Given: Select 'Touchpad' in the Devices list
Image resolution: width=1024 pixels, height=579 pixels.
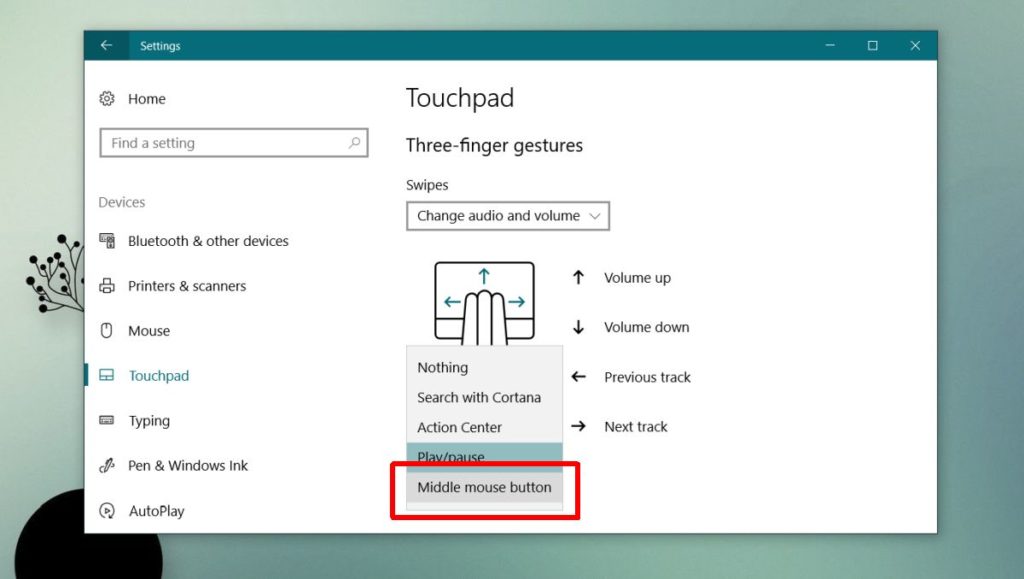Looking at the screenshot, I should (159, 375).
